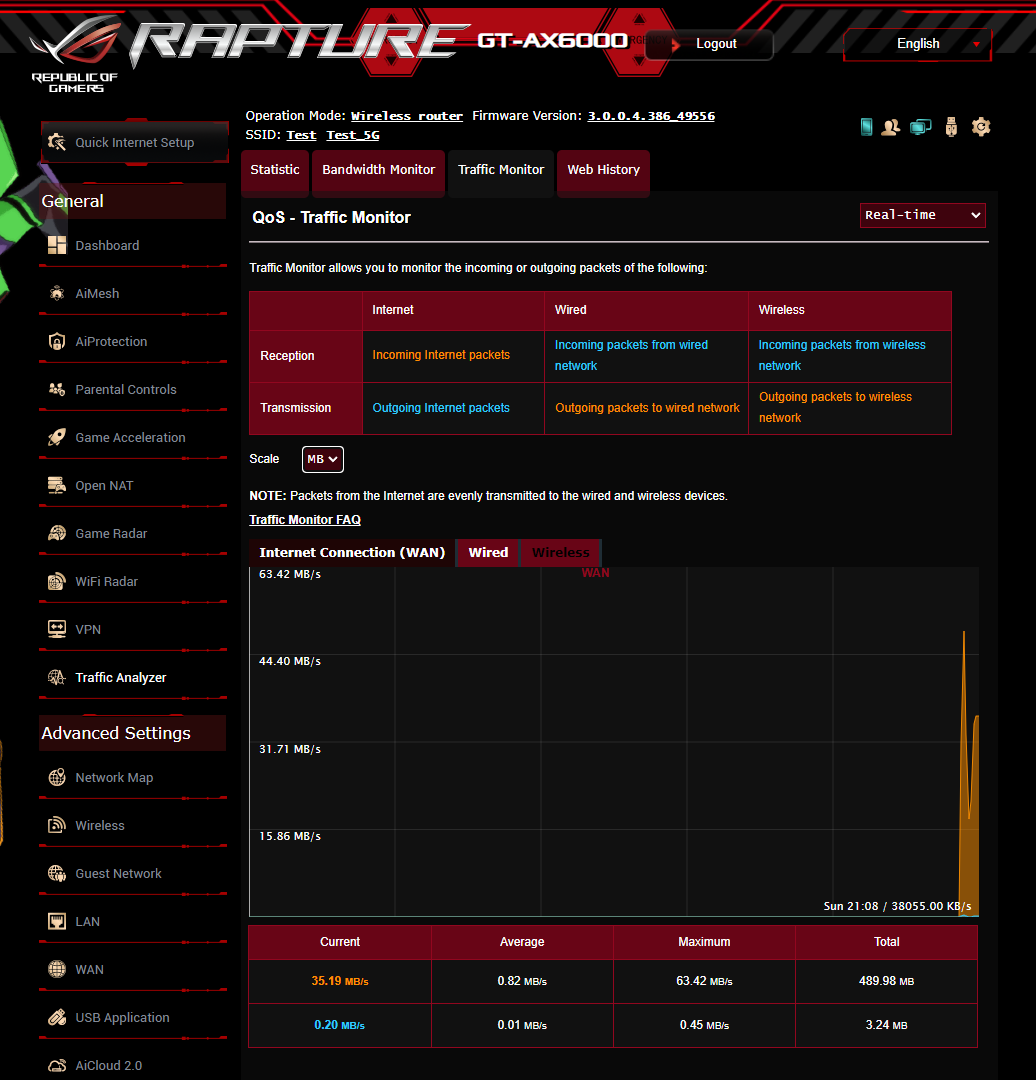Click the 3.24 MB total value
Image resolution: width=1036 pixels, height=1080 pixels.
tap(887, 1025)
